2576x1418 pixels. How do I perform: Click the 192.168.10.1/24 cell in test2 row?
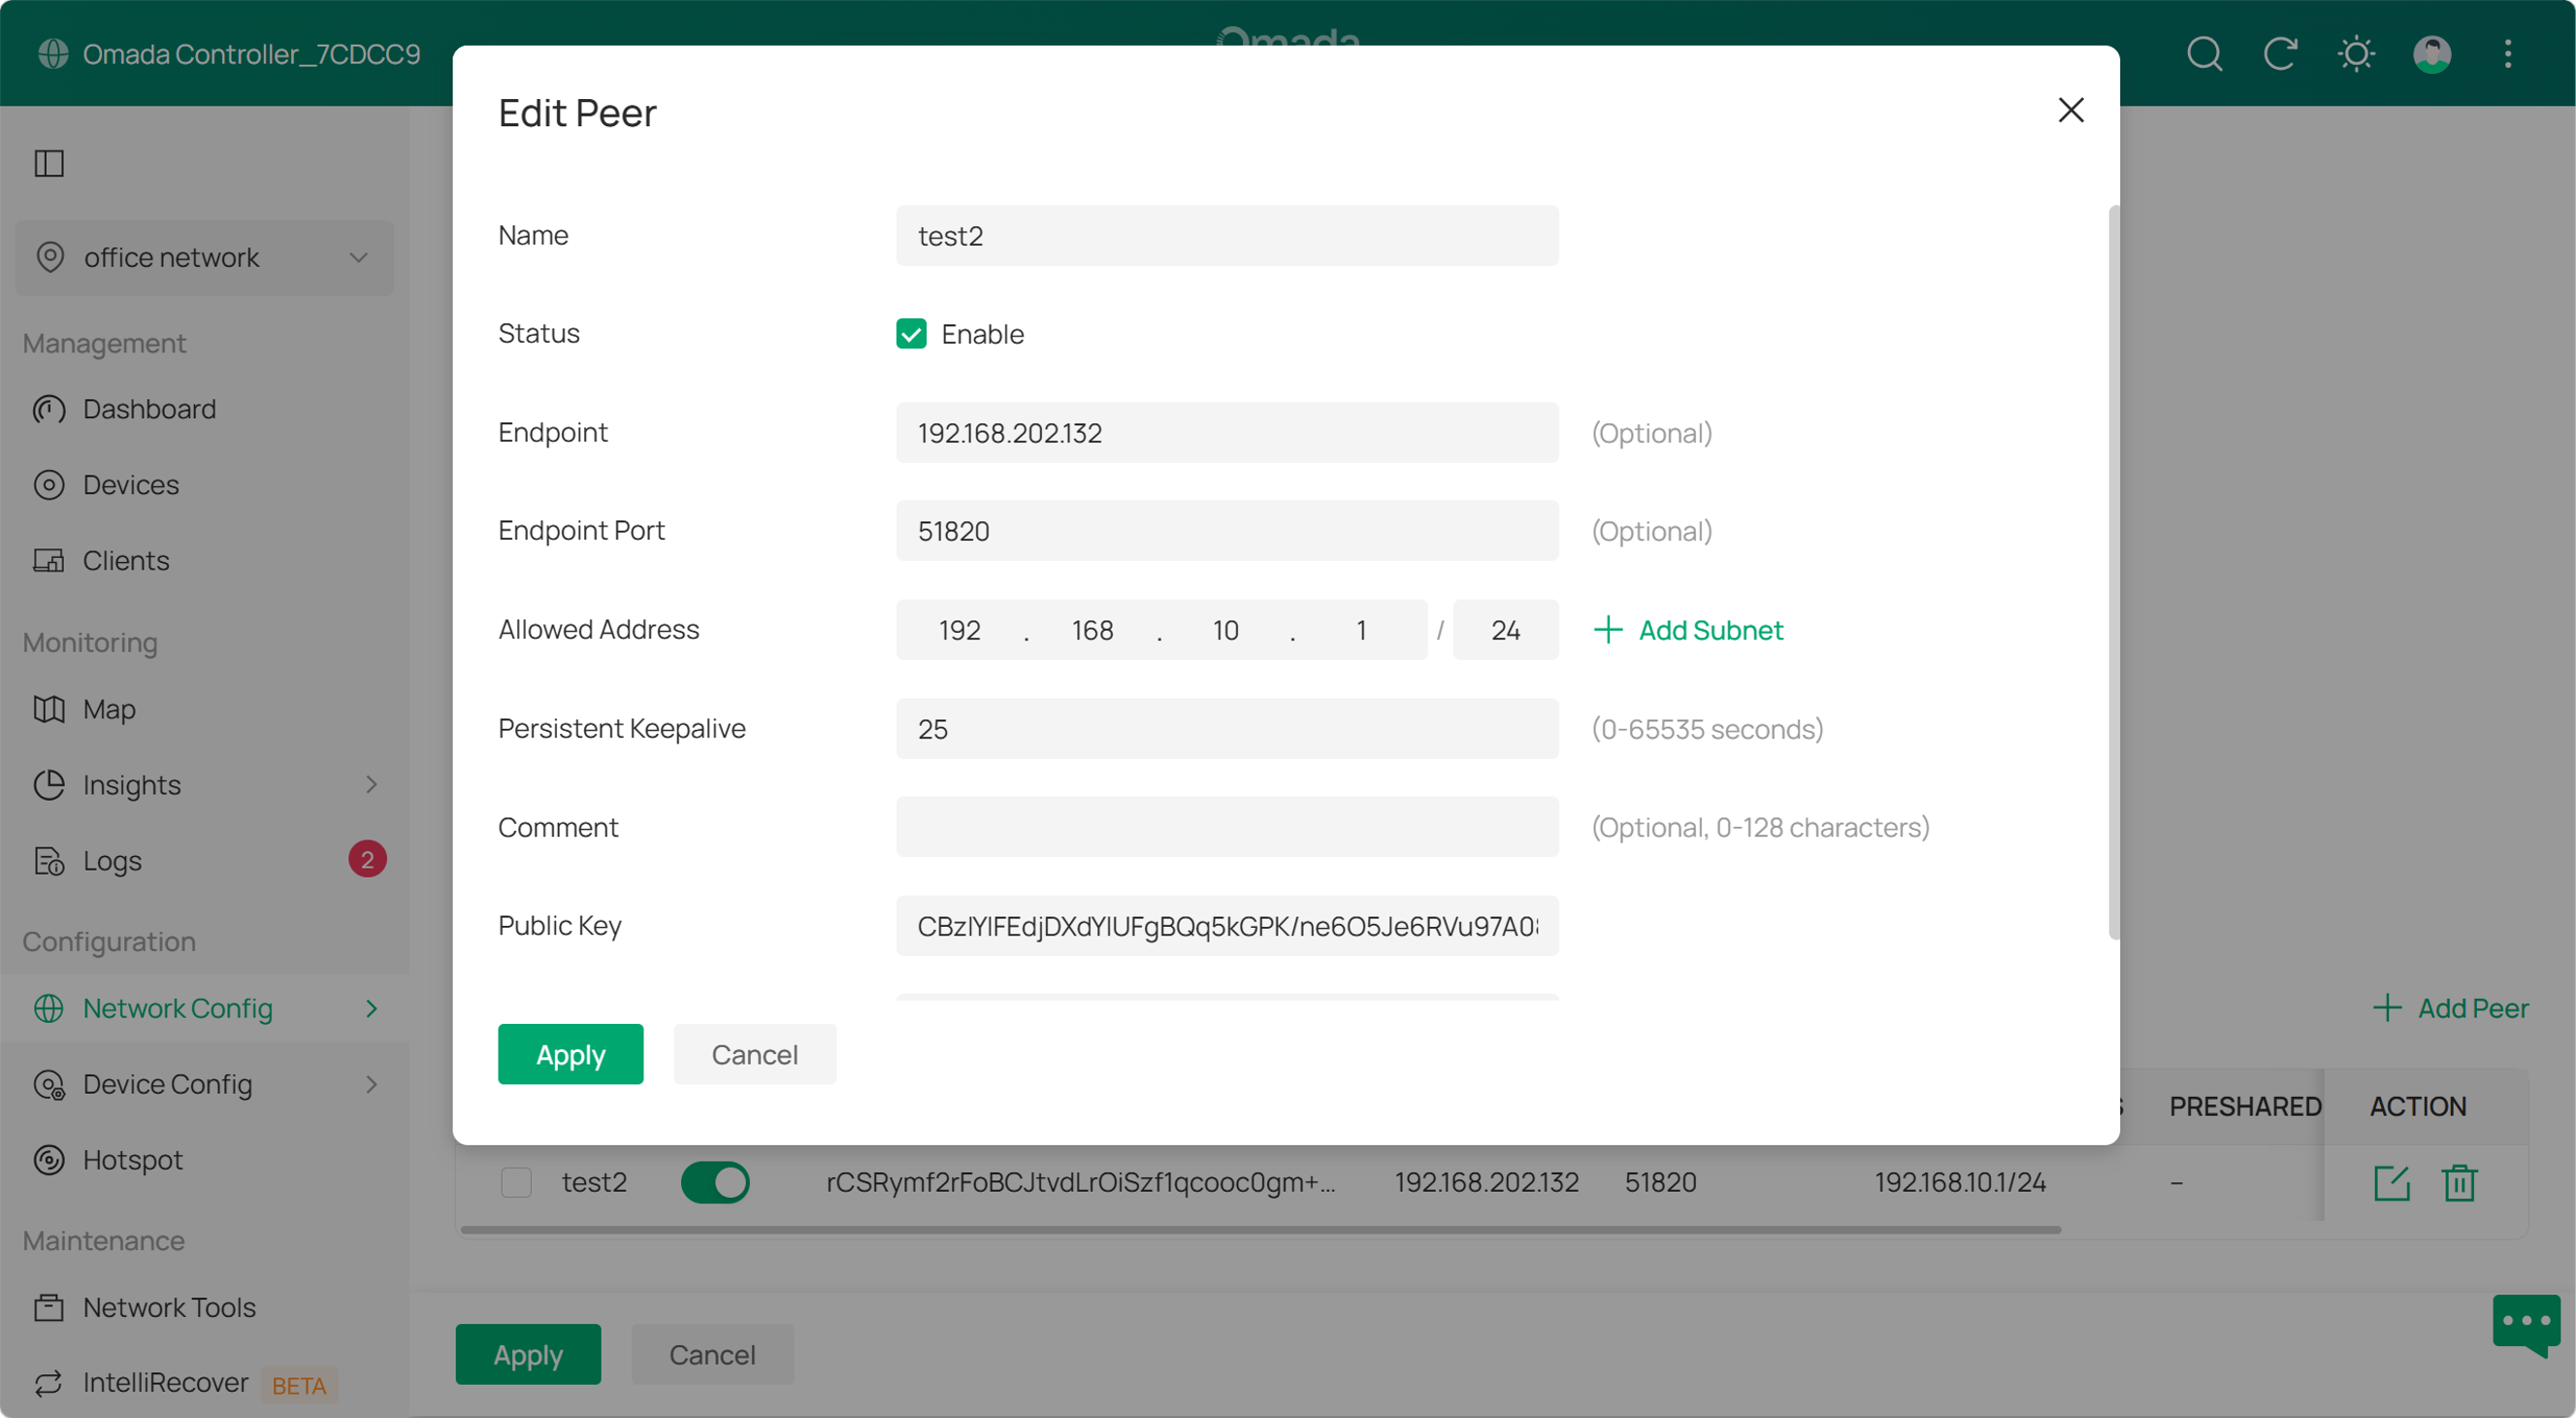pos(1959,1183)
